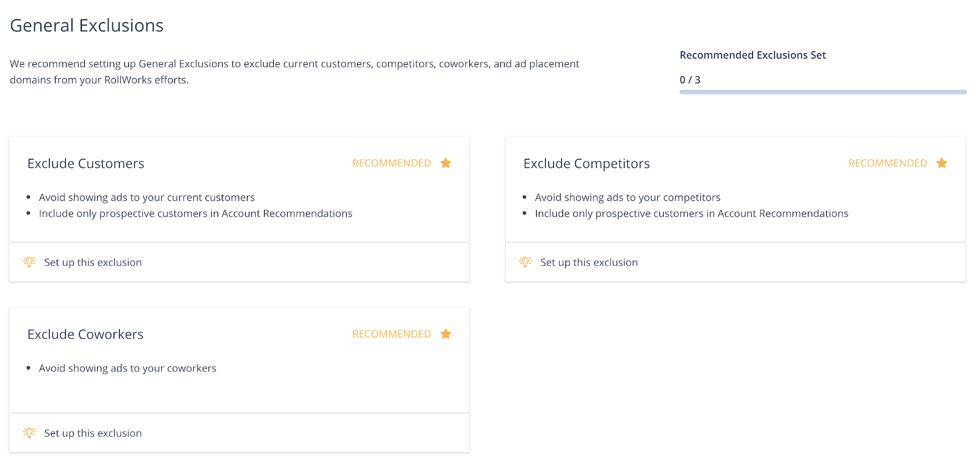Image resolution: width=974 pixels, height=470 pixels.
Task: Set up the competitors exclusion
Action: (x=589, y=262)
